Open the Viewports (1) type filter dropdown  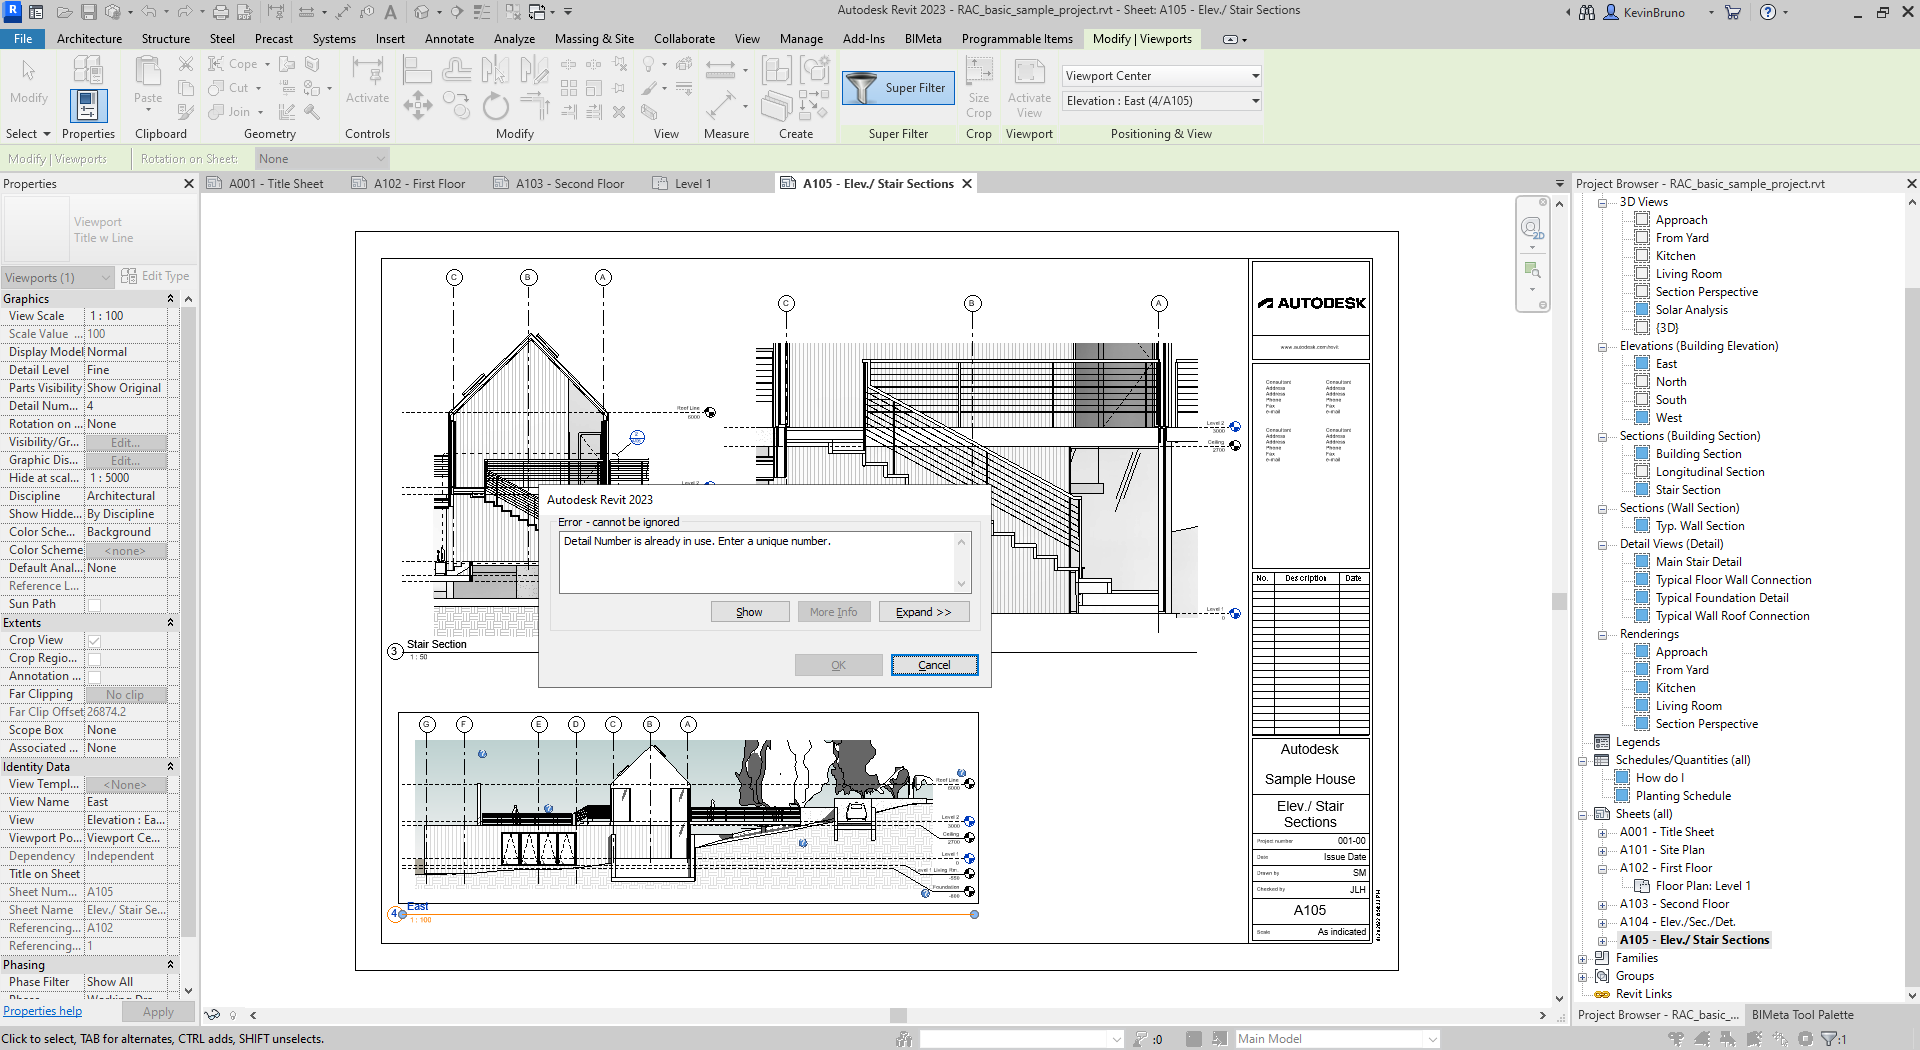58,277
